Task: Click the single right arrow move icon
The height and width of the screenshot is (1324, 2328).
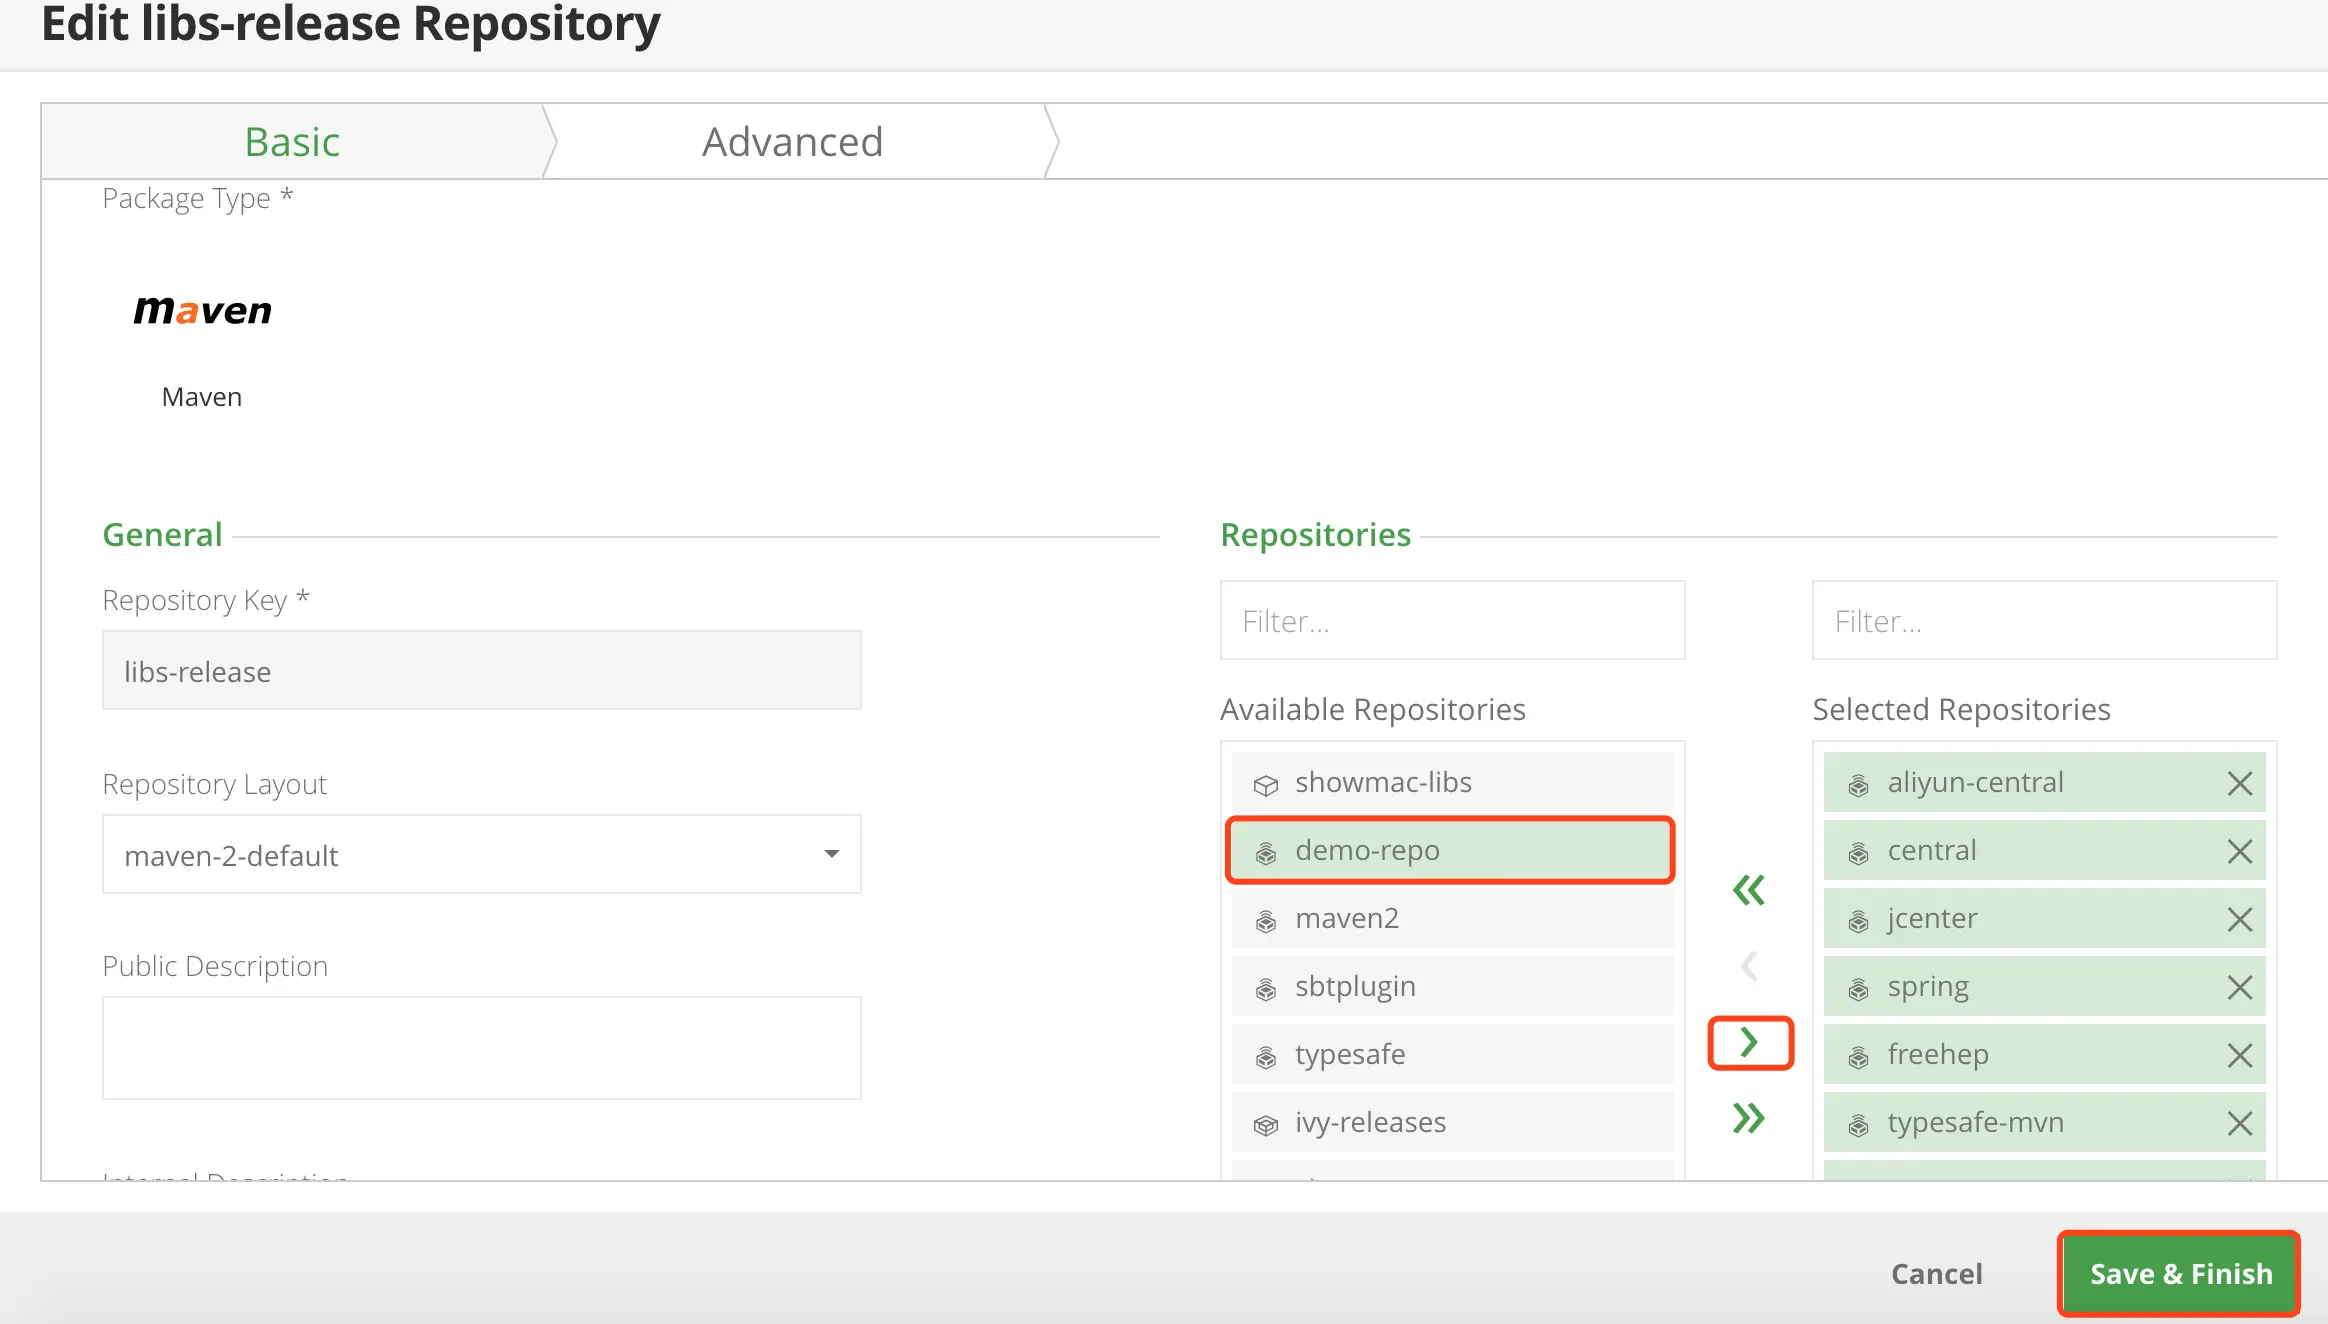Action: 1749,1043
